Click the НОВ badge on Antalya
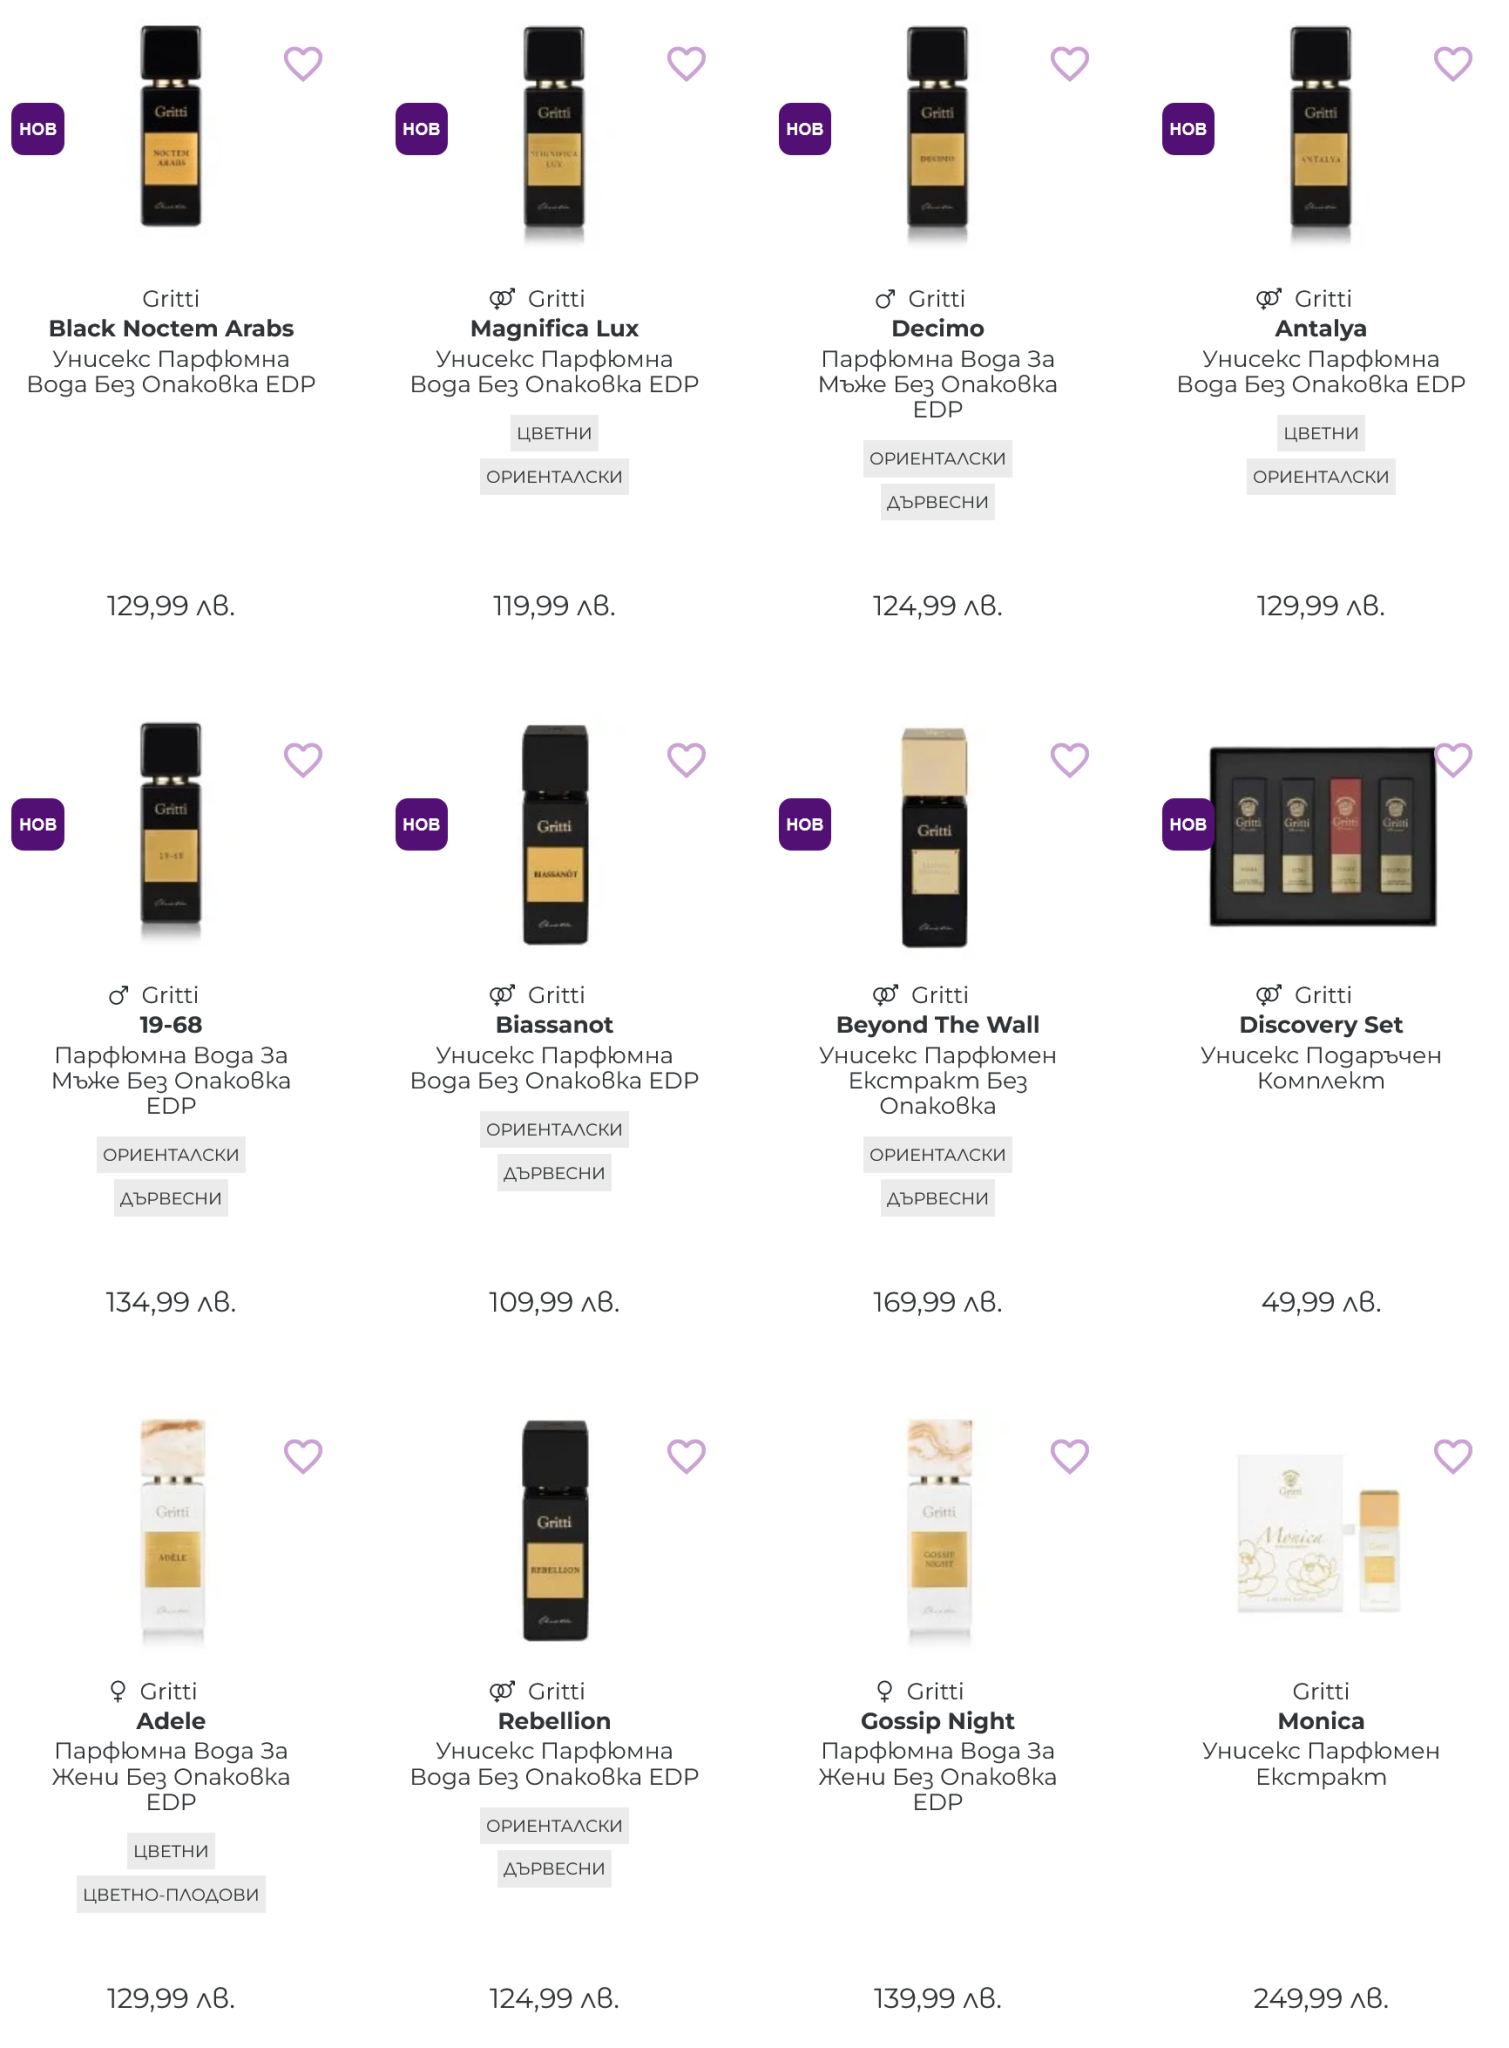This screenshot has width=1509, height=2048. [x=1187, y=129]
